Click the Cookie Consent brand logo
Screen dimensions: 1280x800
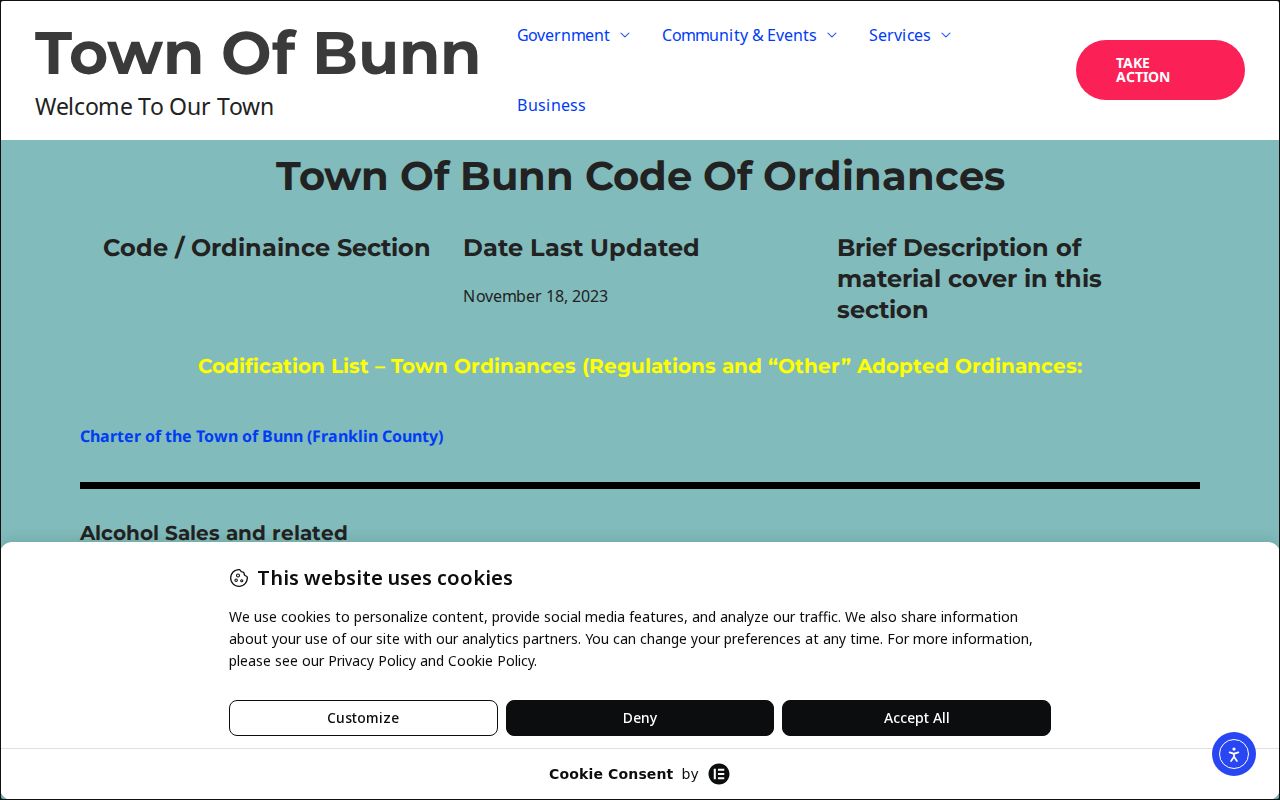coord(719,774)
